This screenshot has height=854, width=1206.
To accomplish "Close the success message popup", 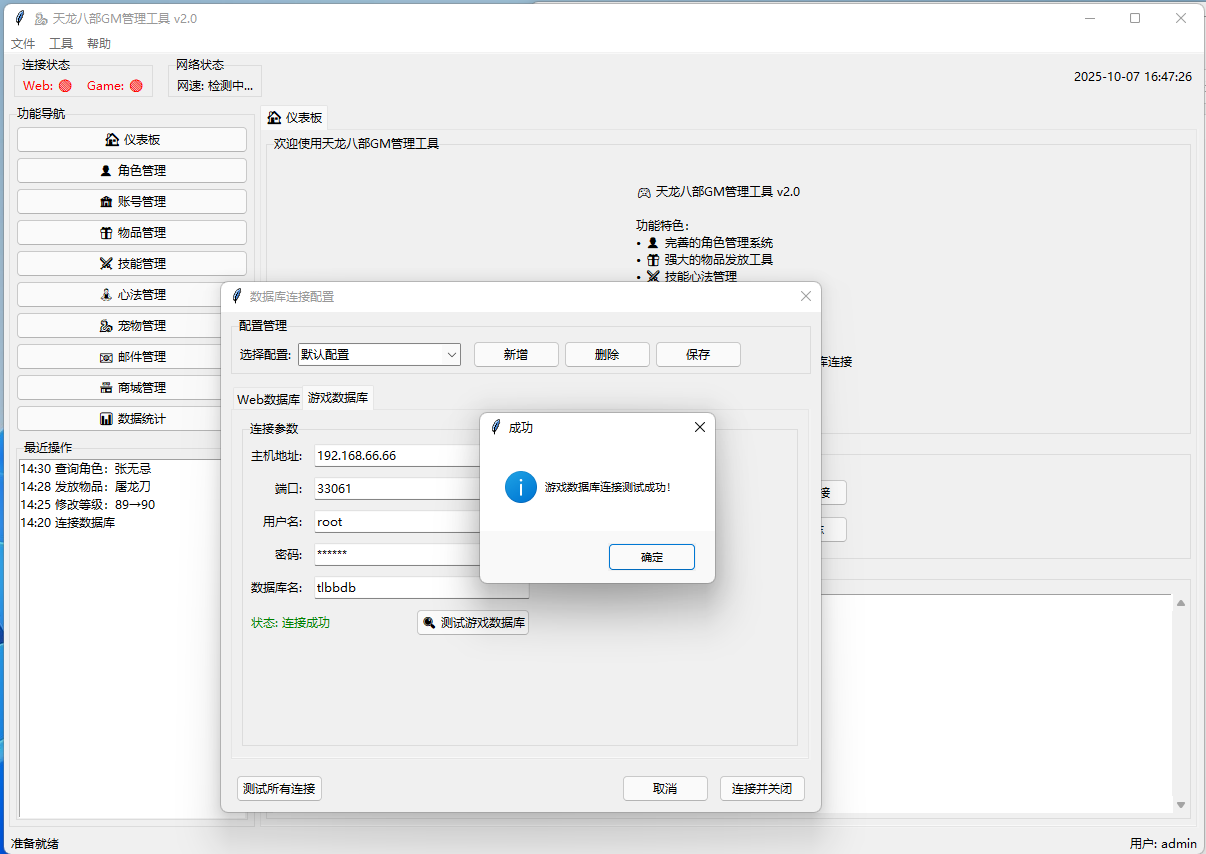I will [699, 427].
